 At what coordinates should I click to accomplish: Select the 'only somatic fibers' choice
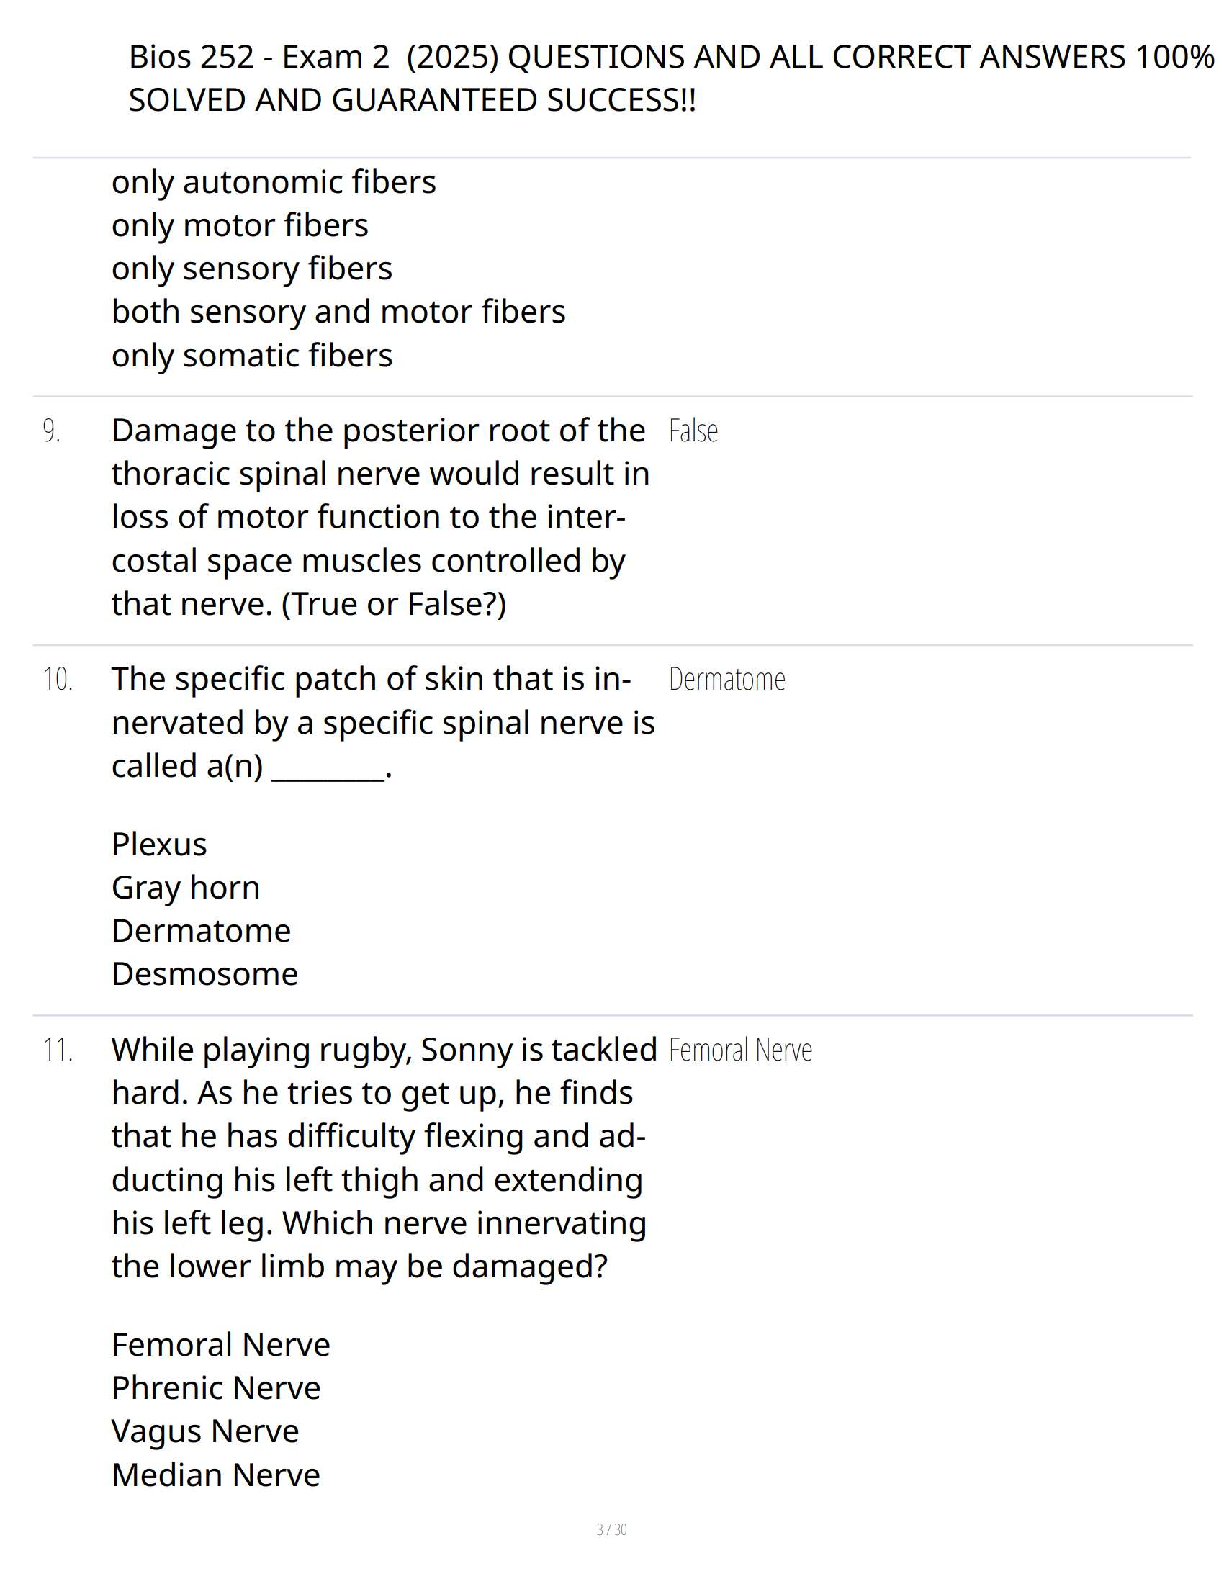pyautogui.click(x=252, y=355)
